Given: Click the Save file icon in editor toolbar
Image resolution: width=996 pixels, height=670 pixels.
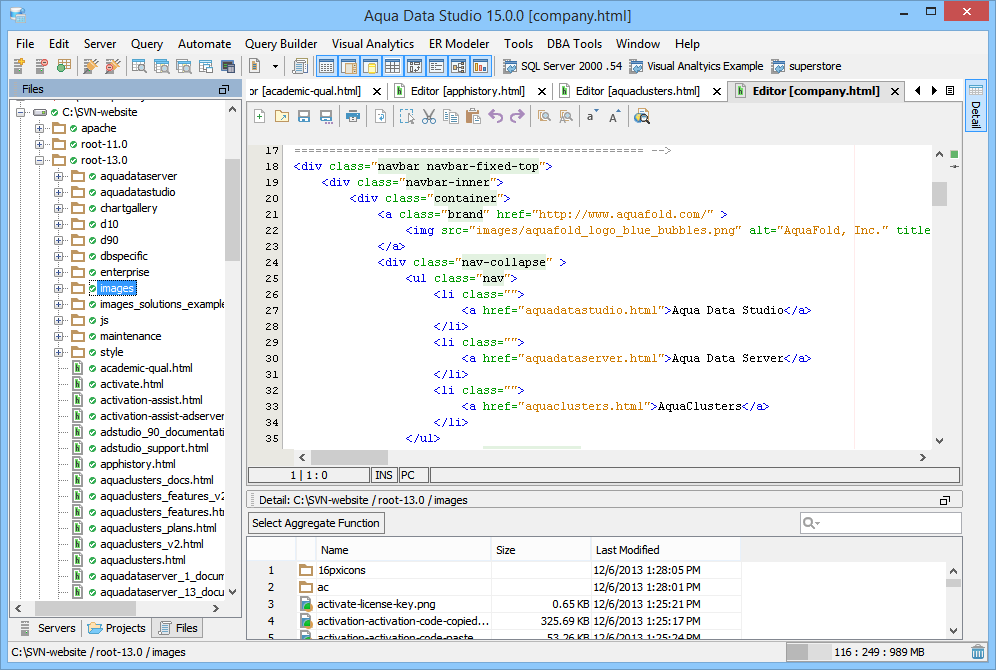Looking at the screenshot, I should click(304, 117).
